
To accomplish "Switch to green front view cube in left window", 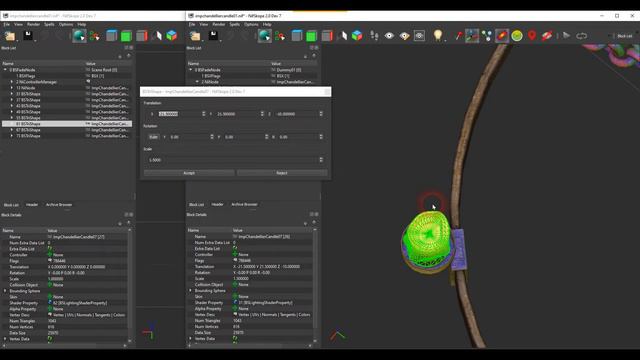I will point(126,36).
